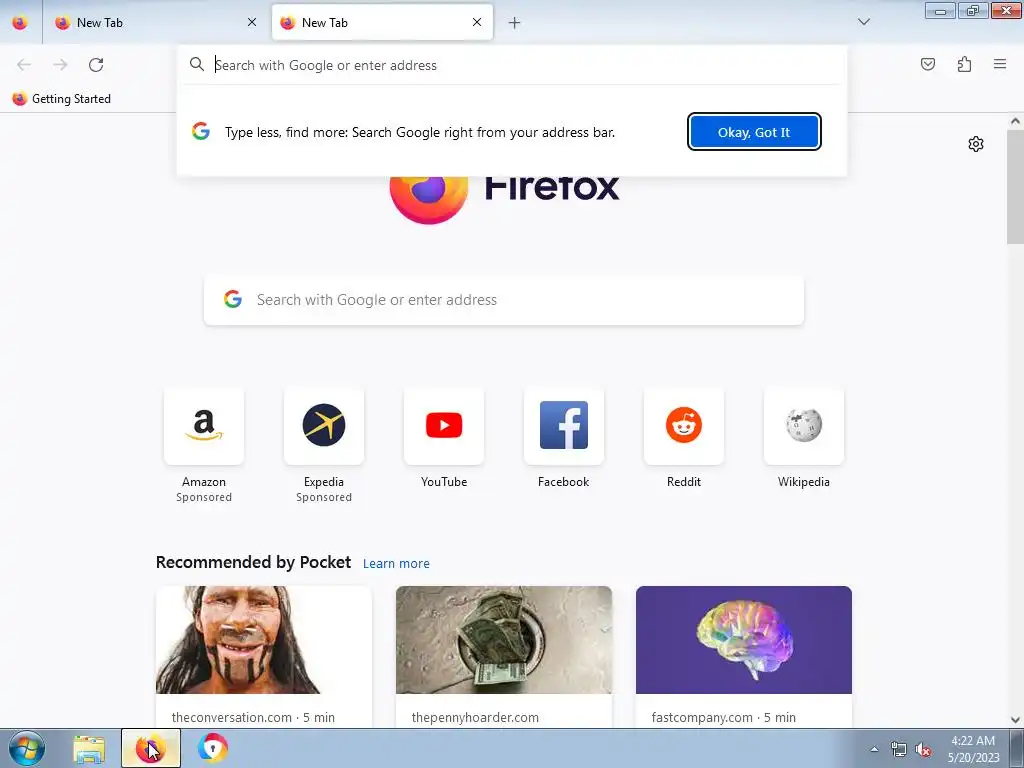The height and width of the screenshot is (768, 1024).
Task: Open the Firefox application menu
Action: (1000, 64)
